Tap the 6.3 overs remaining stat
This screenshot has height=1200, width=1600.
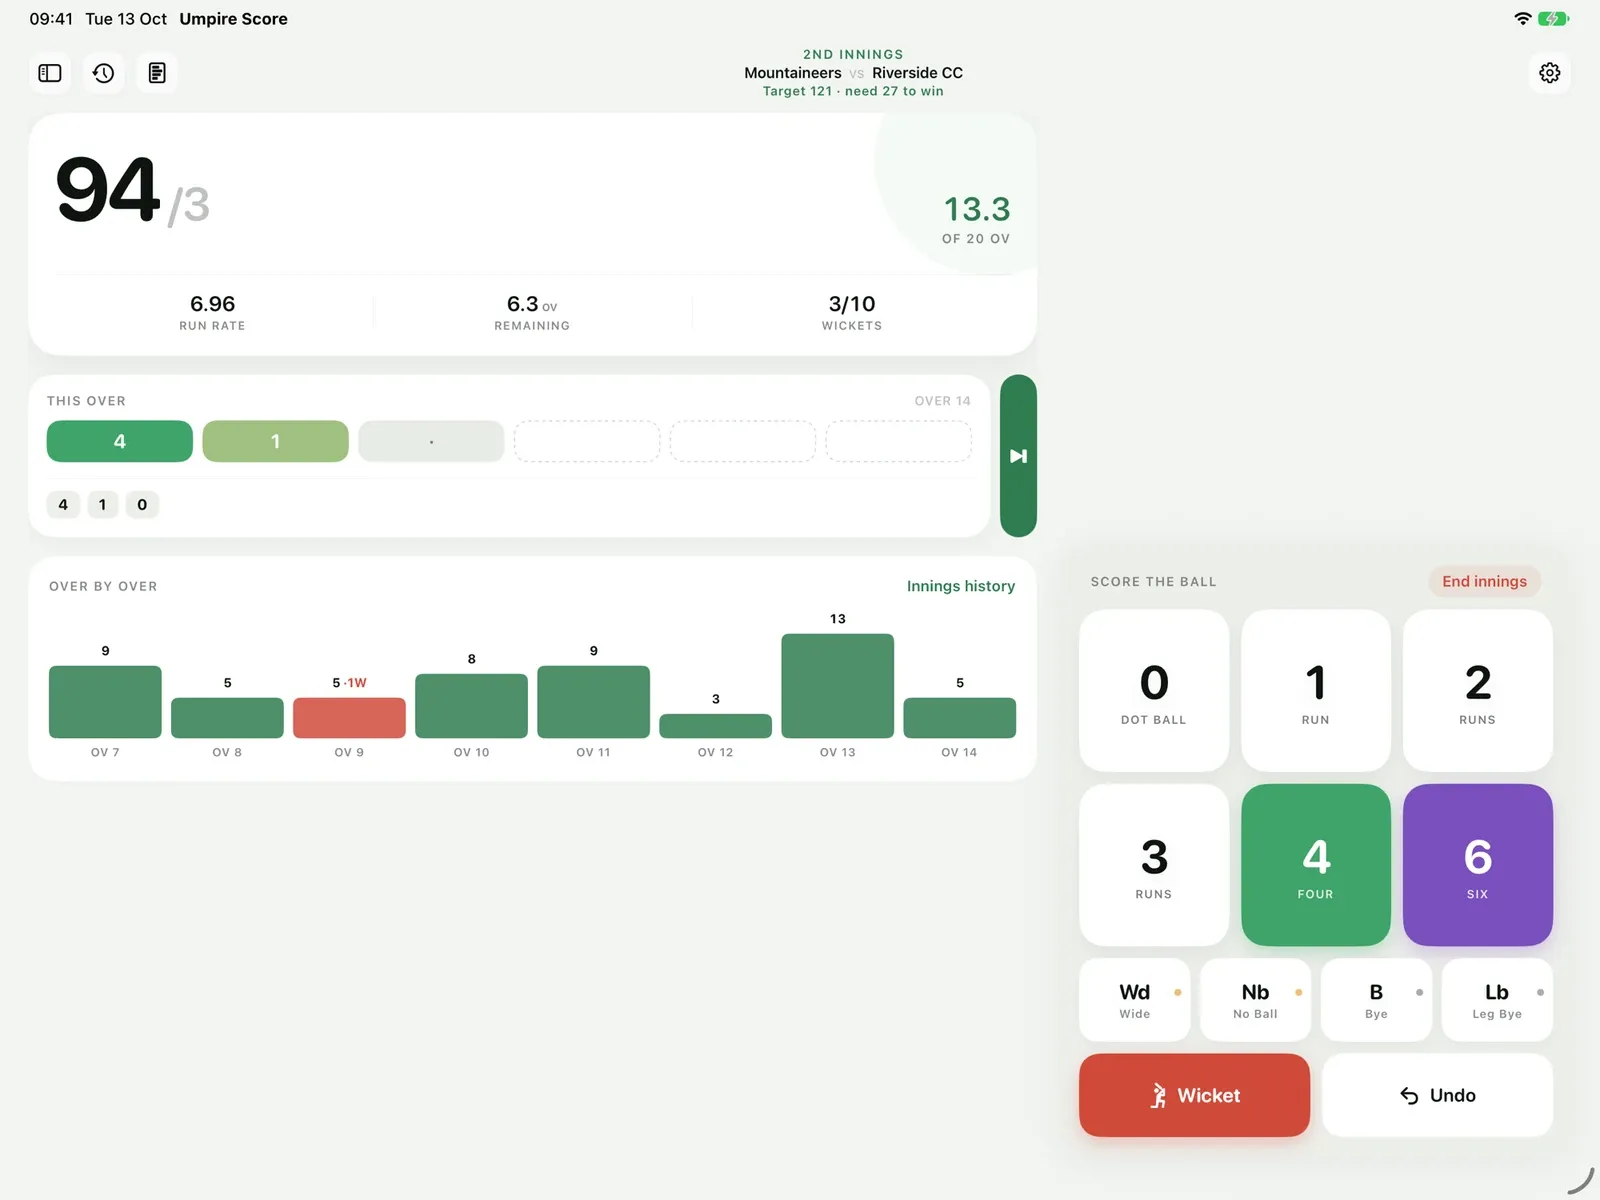532,312
